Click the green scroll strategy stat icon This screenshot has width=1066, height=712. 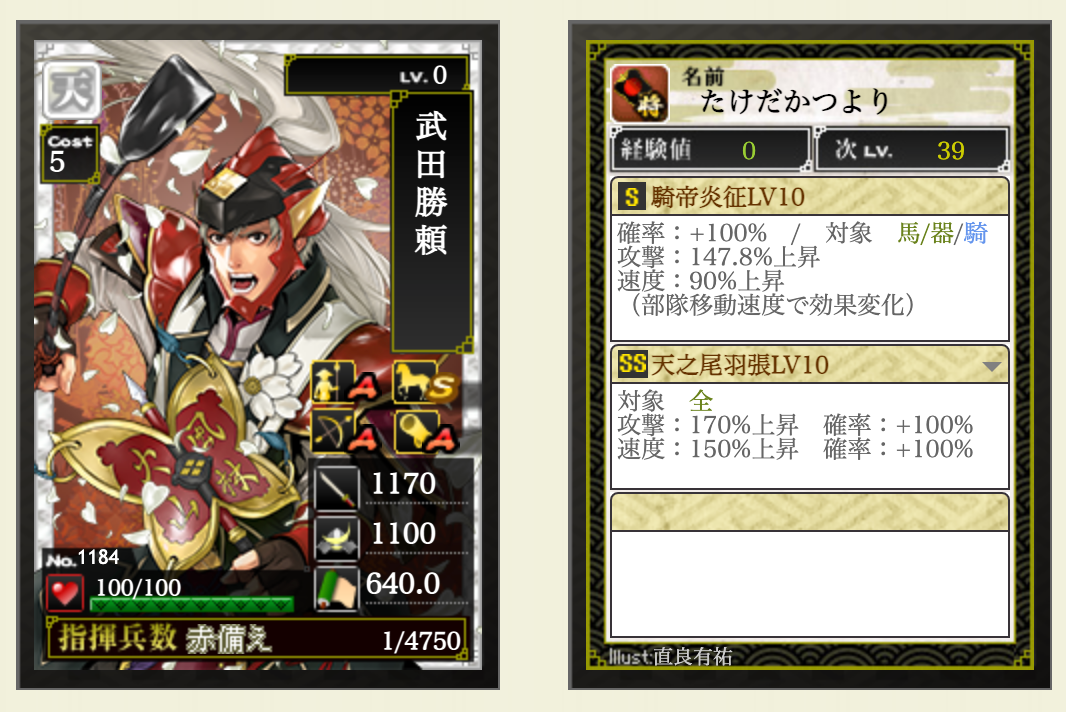point(337,588)
